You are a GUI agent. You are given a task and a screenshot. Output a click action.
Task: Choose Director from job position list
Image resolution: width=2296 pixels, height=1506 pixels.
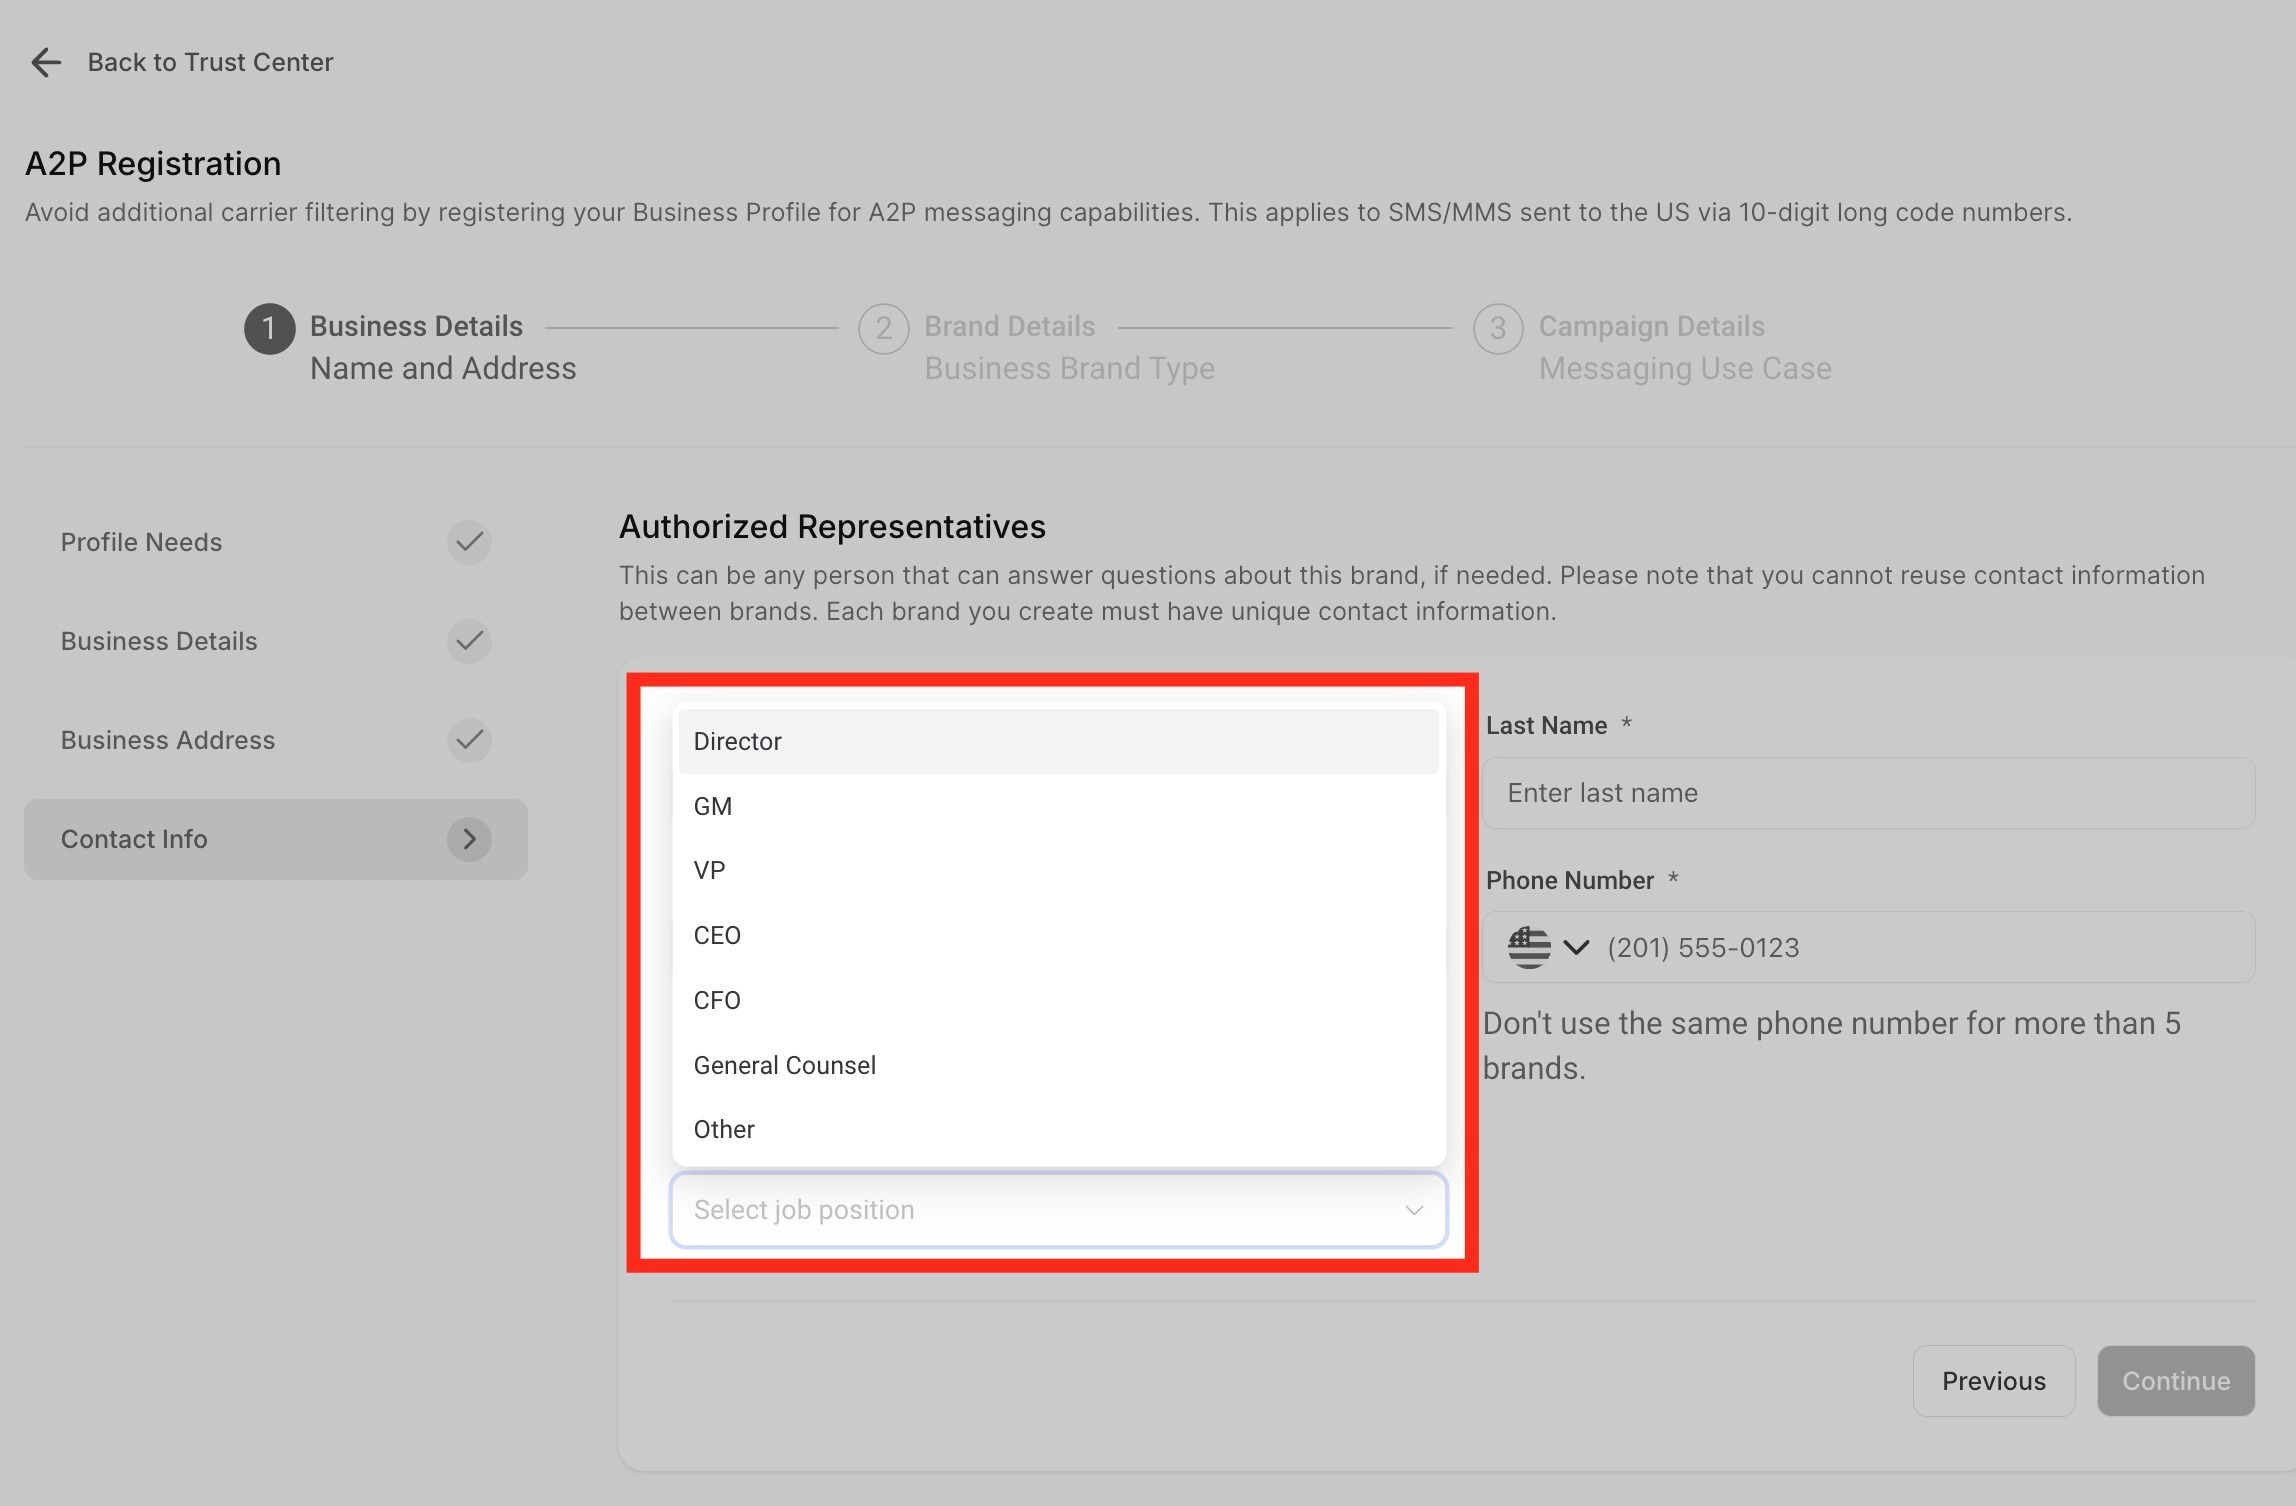tap(1058, 741)
